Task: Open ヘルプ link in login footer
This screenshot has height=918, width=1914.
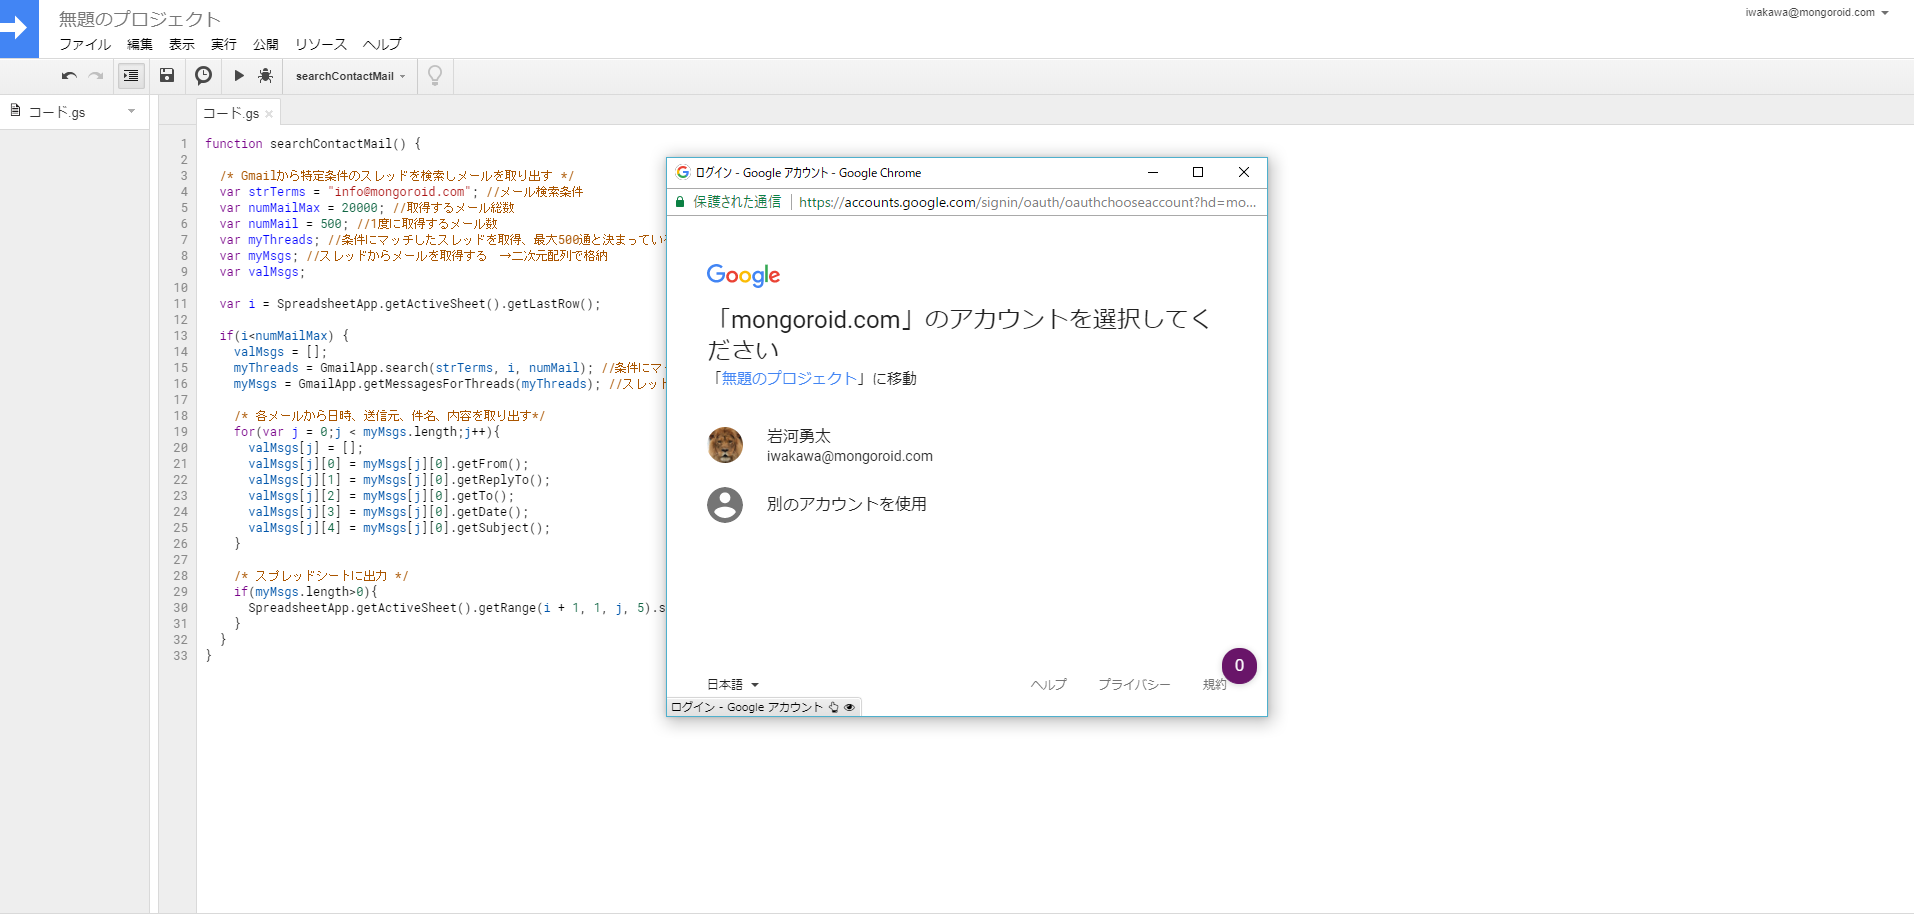Action: click(x=1049, y=685)
